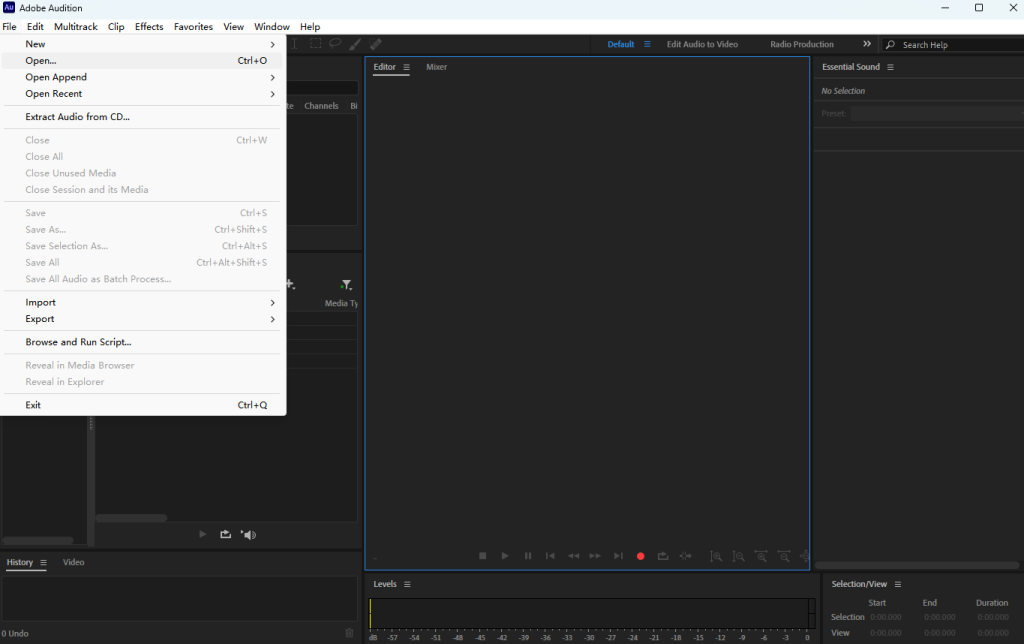
Task: Expand the Import submenu
Action: [142, 302]
